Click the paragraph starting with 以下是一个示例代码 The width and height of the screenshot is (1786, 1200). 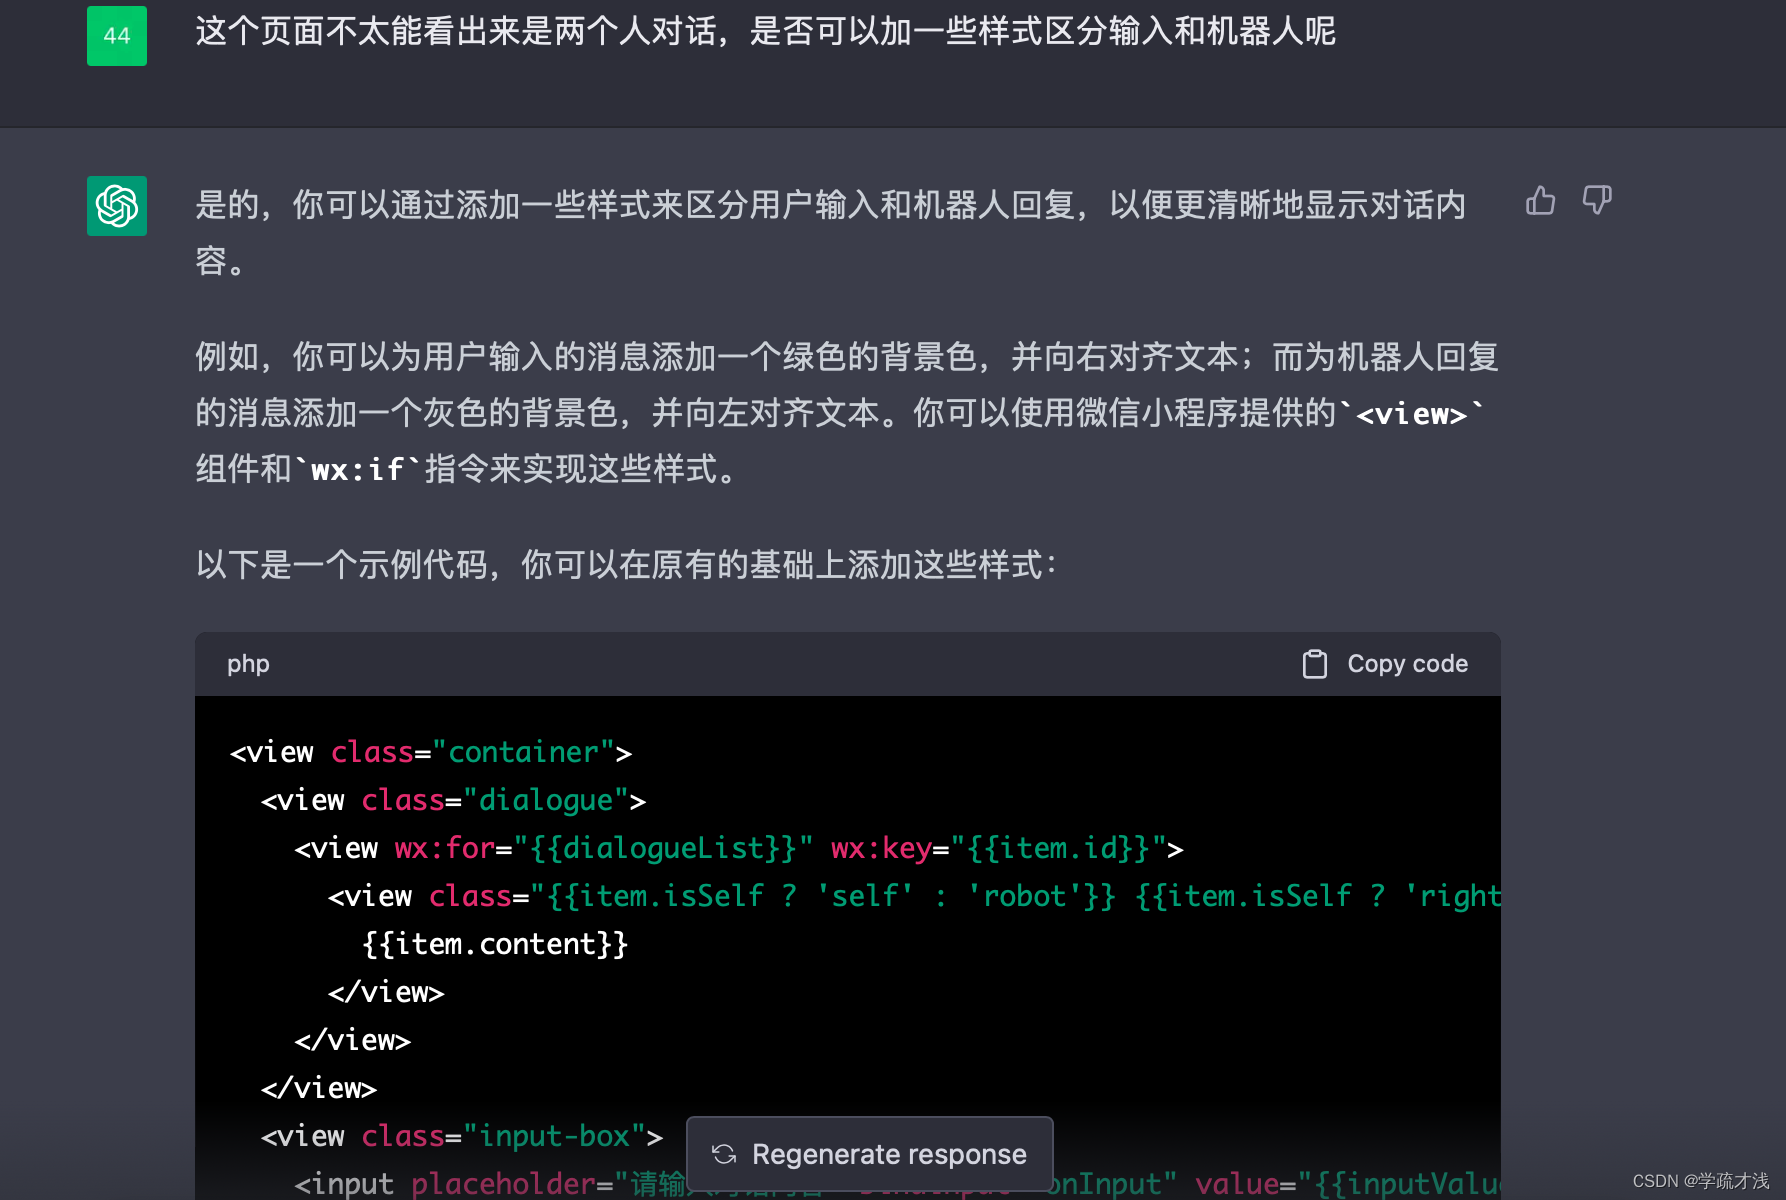pos(626,565)
